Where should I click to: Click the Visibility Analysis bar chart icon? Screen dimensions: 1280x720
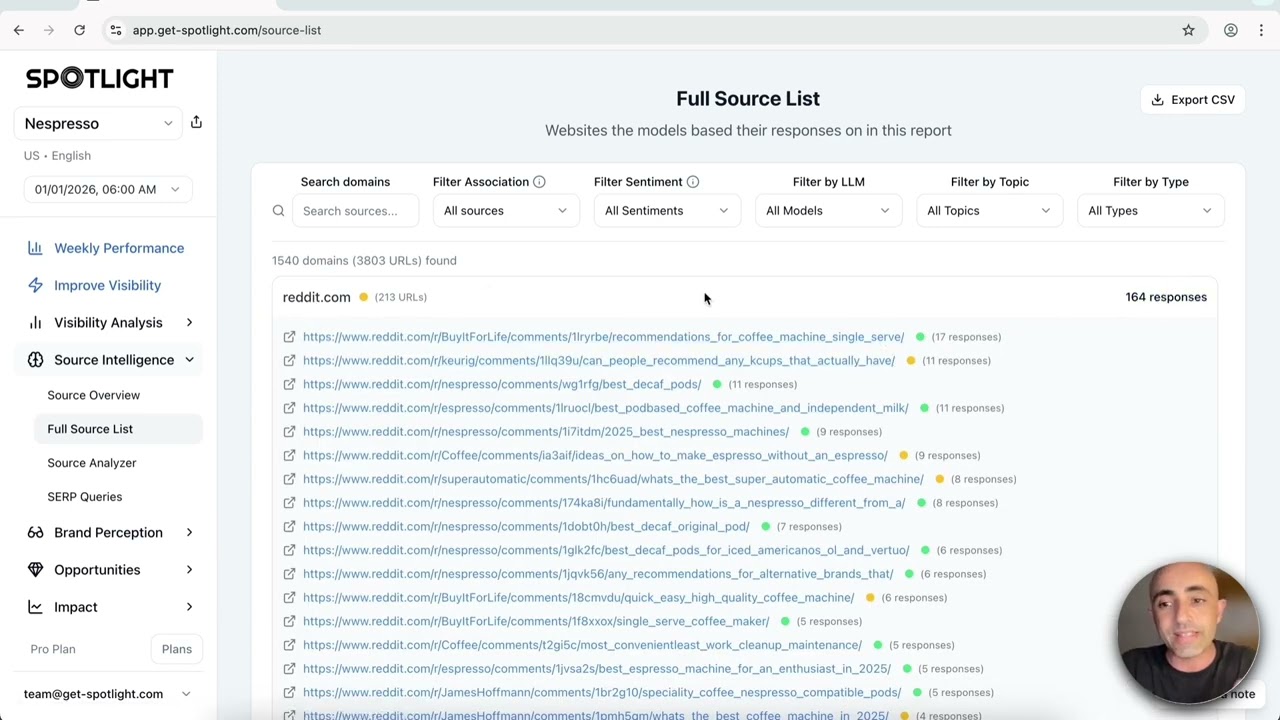(x=35, y=322)
